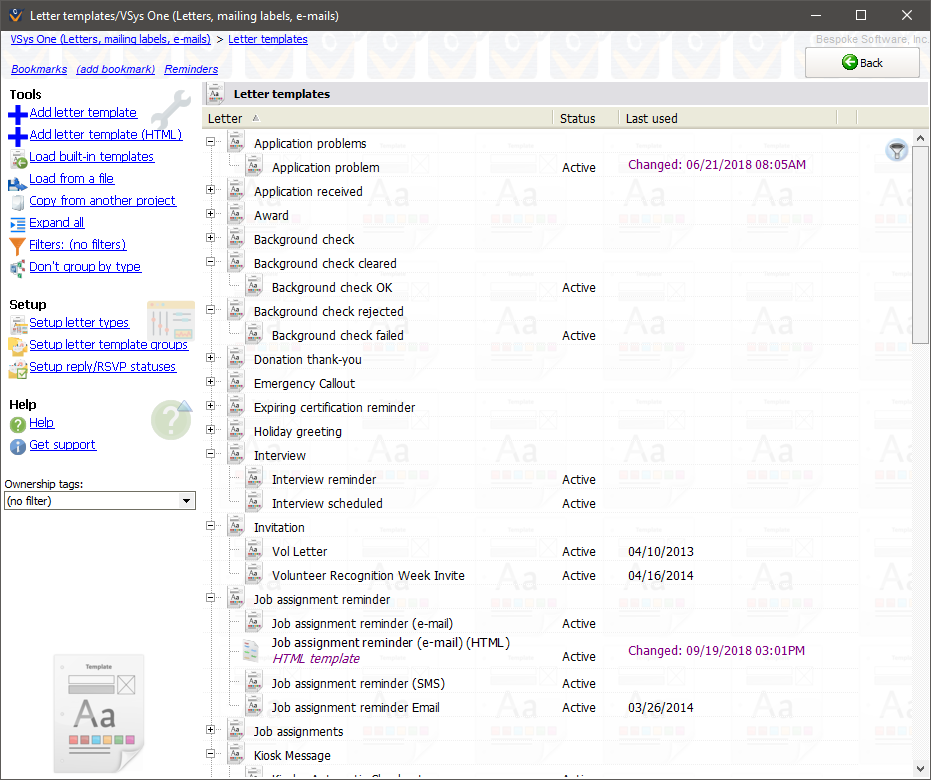Screen dimensions: 931x780
Task: Open the Reminders menu
Action: point(191,69)
